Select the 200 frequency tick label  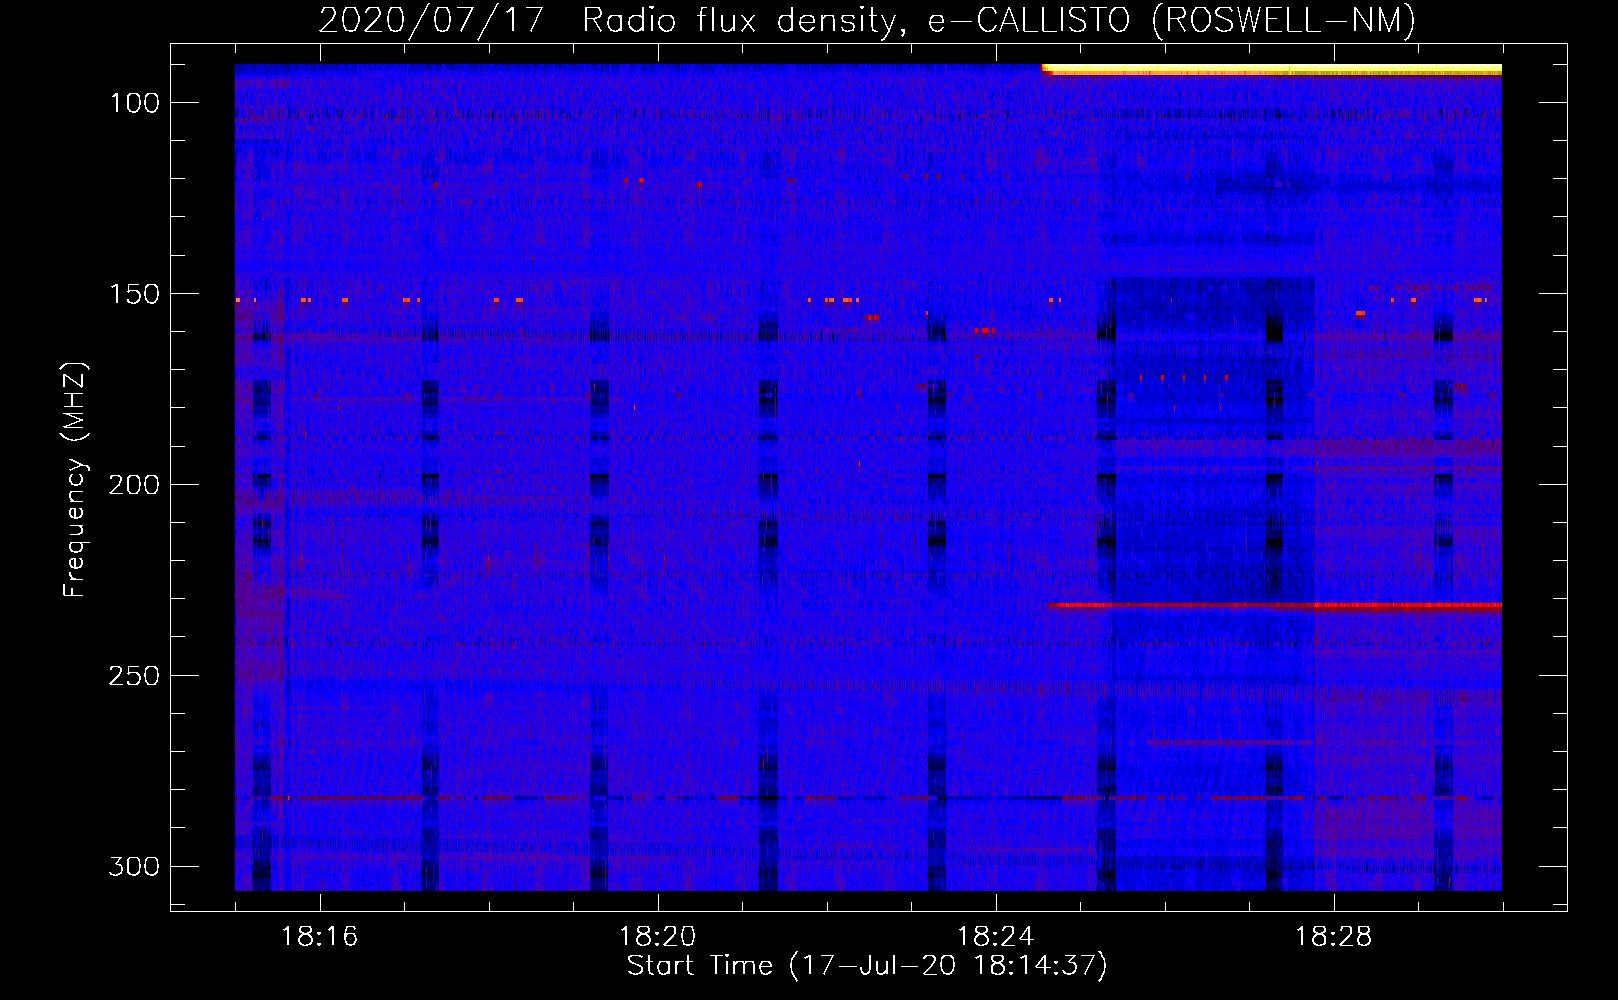pyautogui.click(x=134, y=485)
